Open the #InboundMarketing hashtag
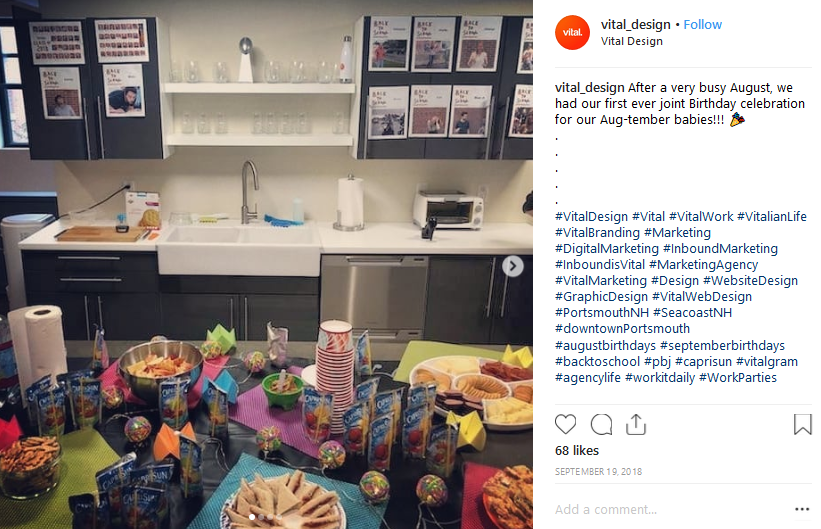Image resolution: width=821 pixels, height=529 pixels. pos(720,248)
